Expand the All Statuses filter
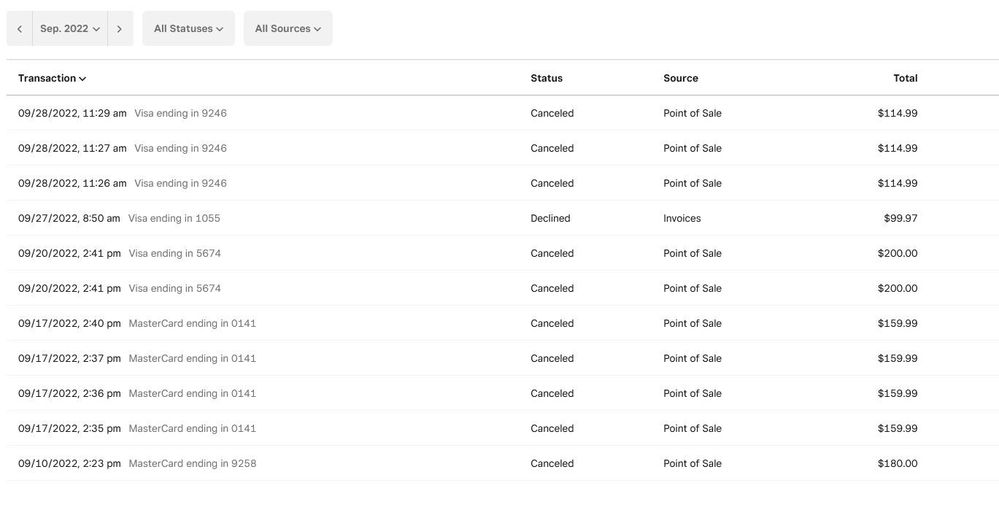The image size is (999, 515). click(x=188, y=29)
